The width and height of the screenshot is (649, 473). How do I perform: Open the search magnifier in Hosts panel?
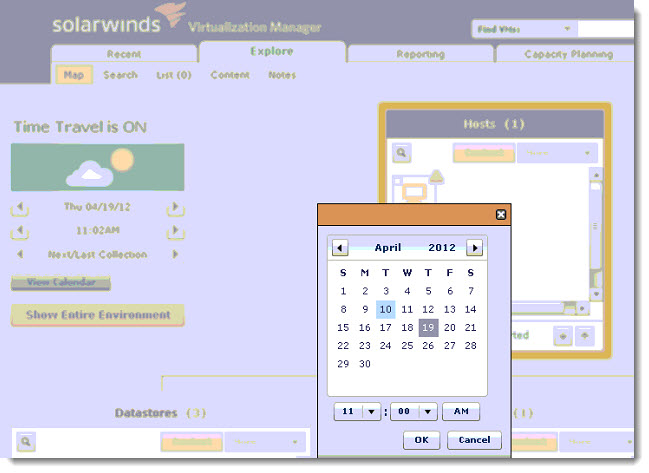401,153
